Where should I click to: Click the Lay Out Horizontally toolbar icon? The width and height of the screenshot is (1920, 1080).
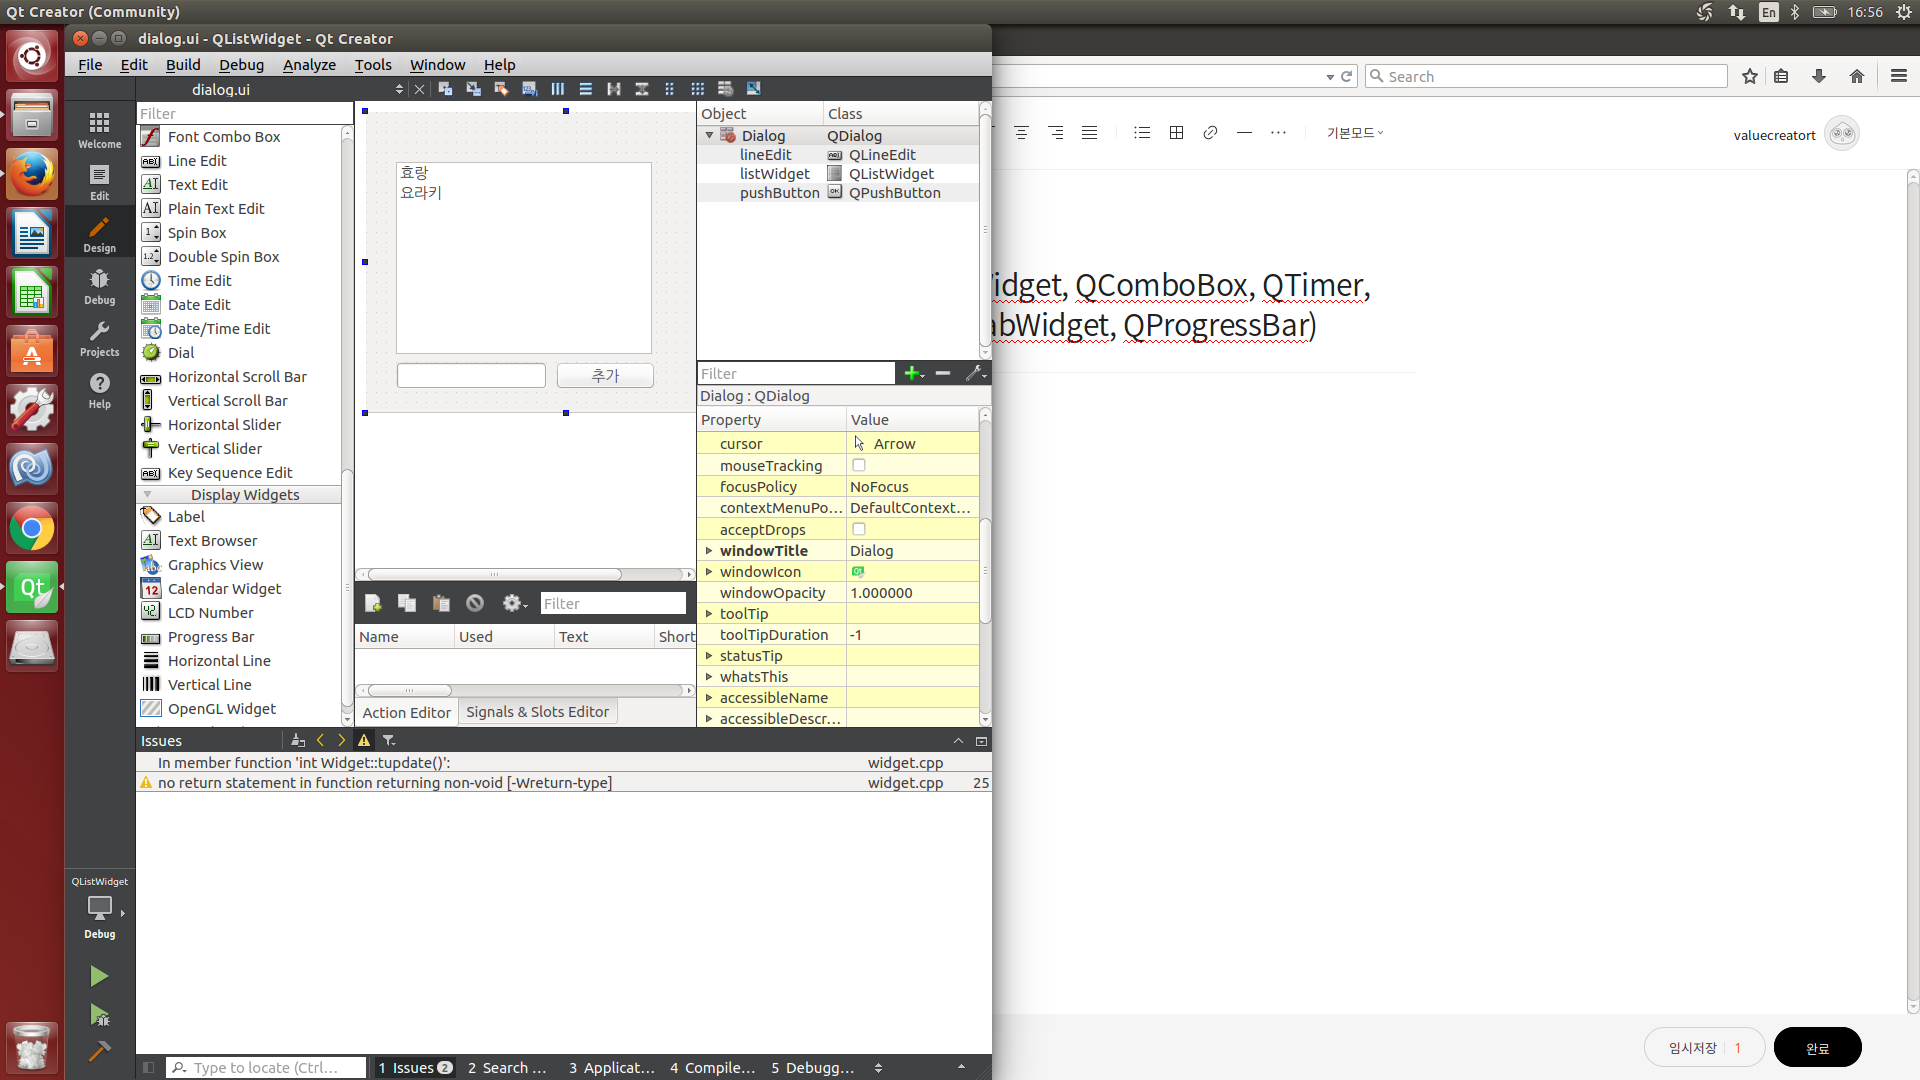click(557, 89)
